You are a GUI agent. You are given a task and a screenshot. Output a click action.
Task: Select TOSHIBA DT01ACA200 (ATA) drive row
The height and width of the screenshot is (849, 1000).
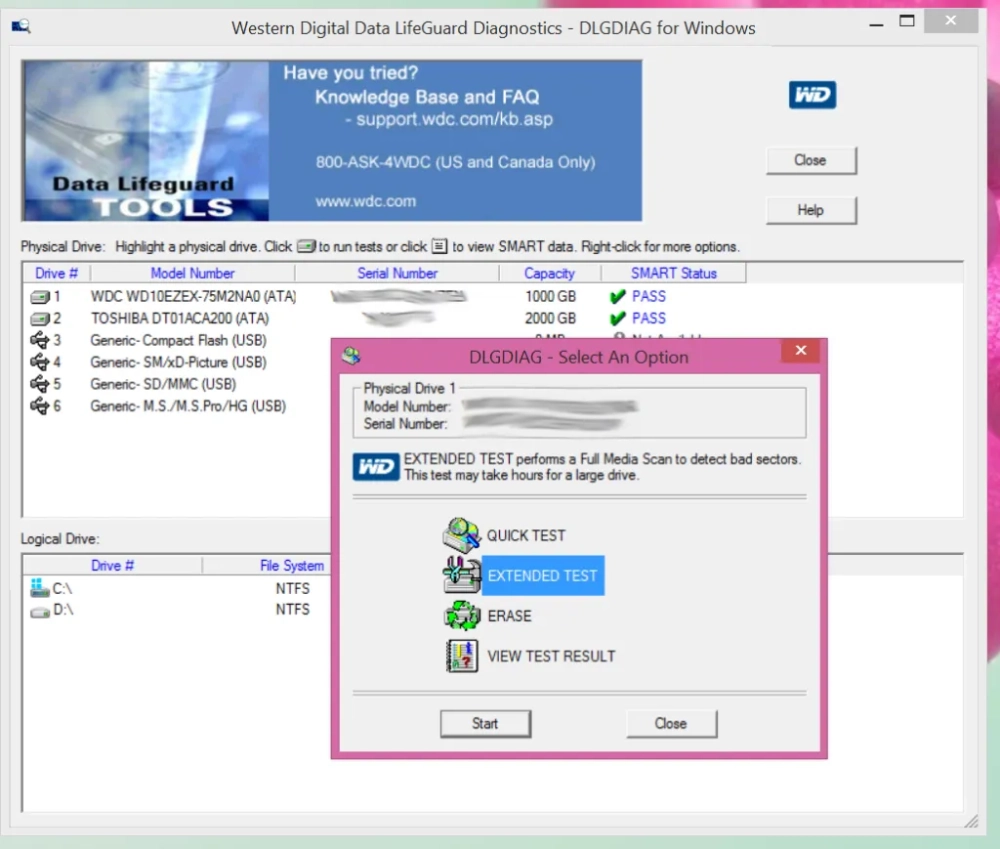179,318
